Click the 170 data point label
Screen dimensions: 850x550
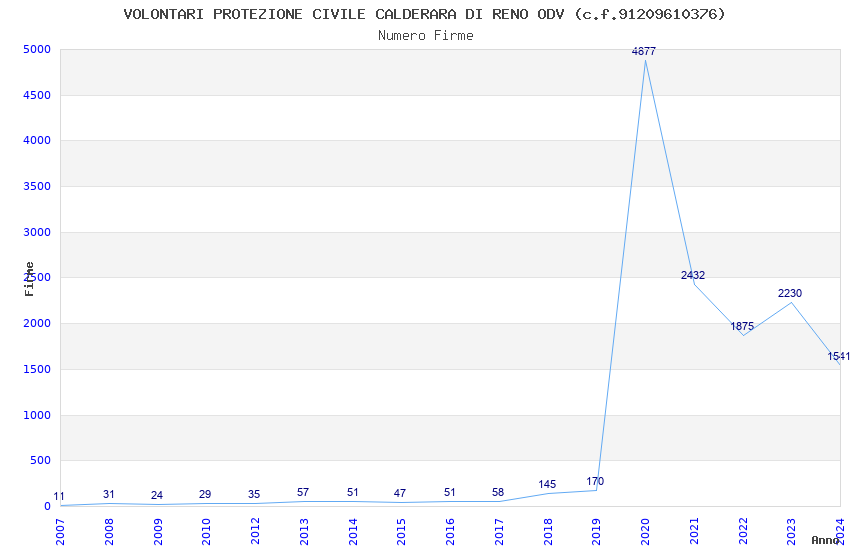pyautogui.click(x=595, y=481)
